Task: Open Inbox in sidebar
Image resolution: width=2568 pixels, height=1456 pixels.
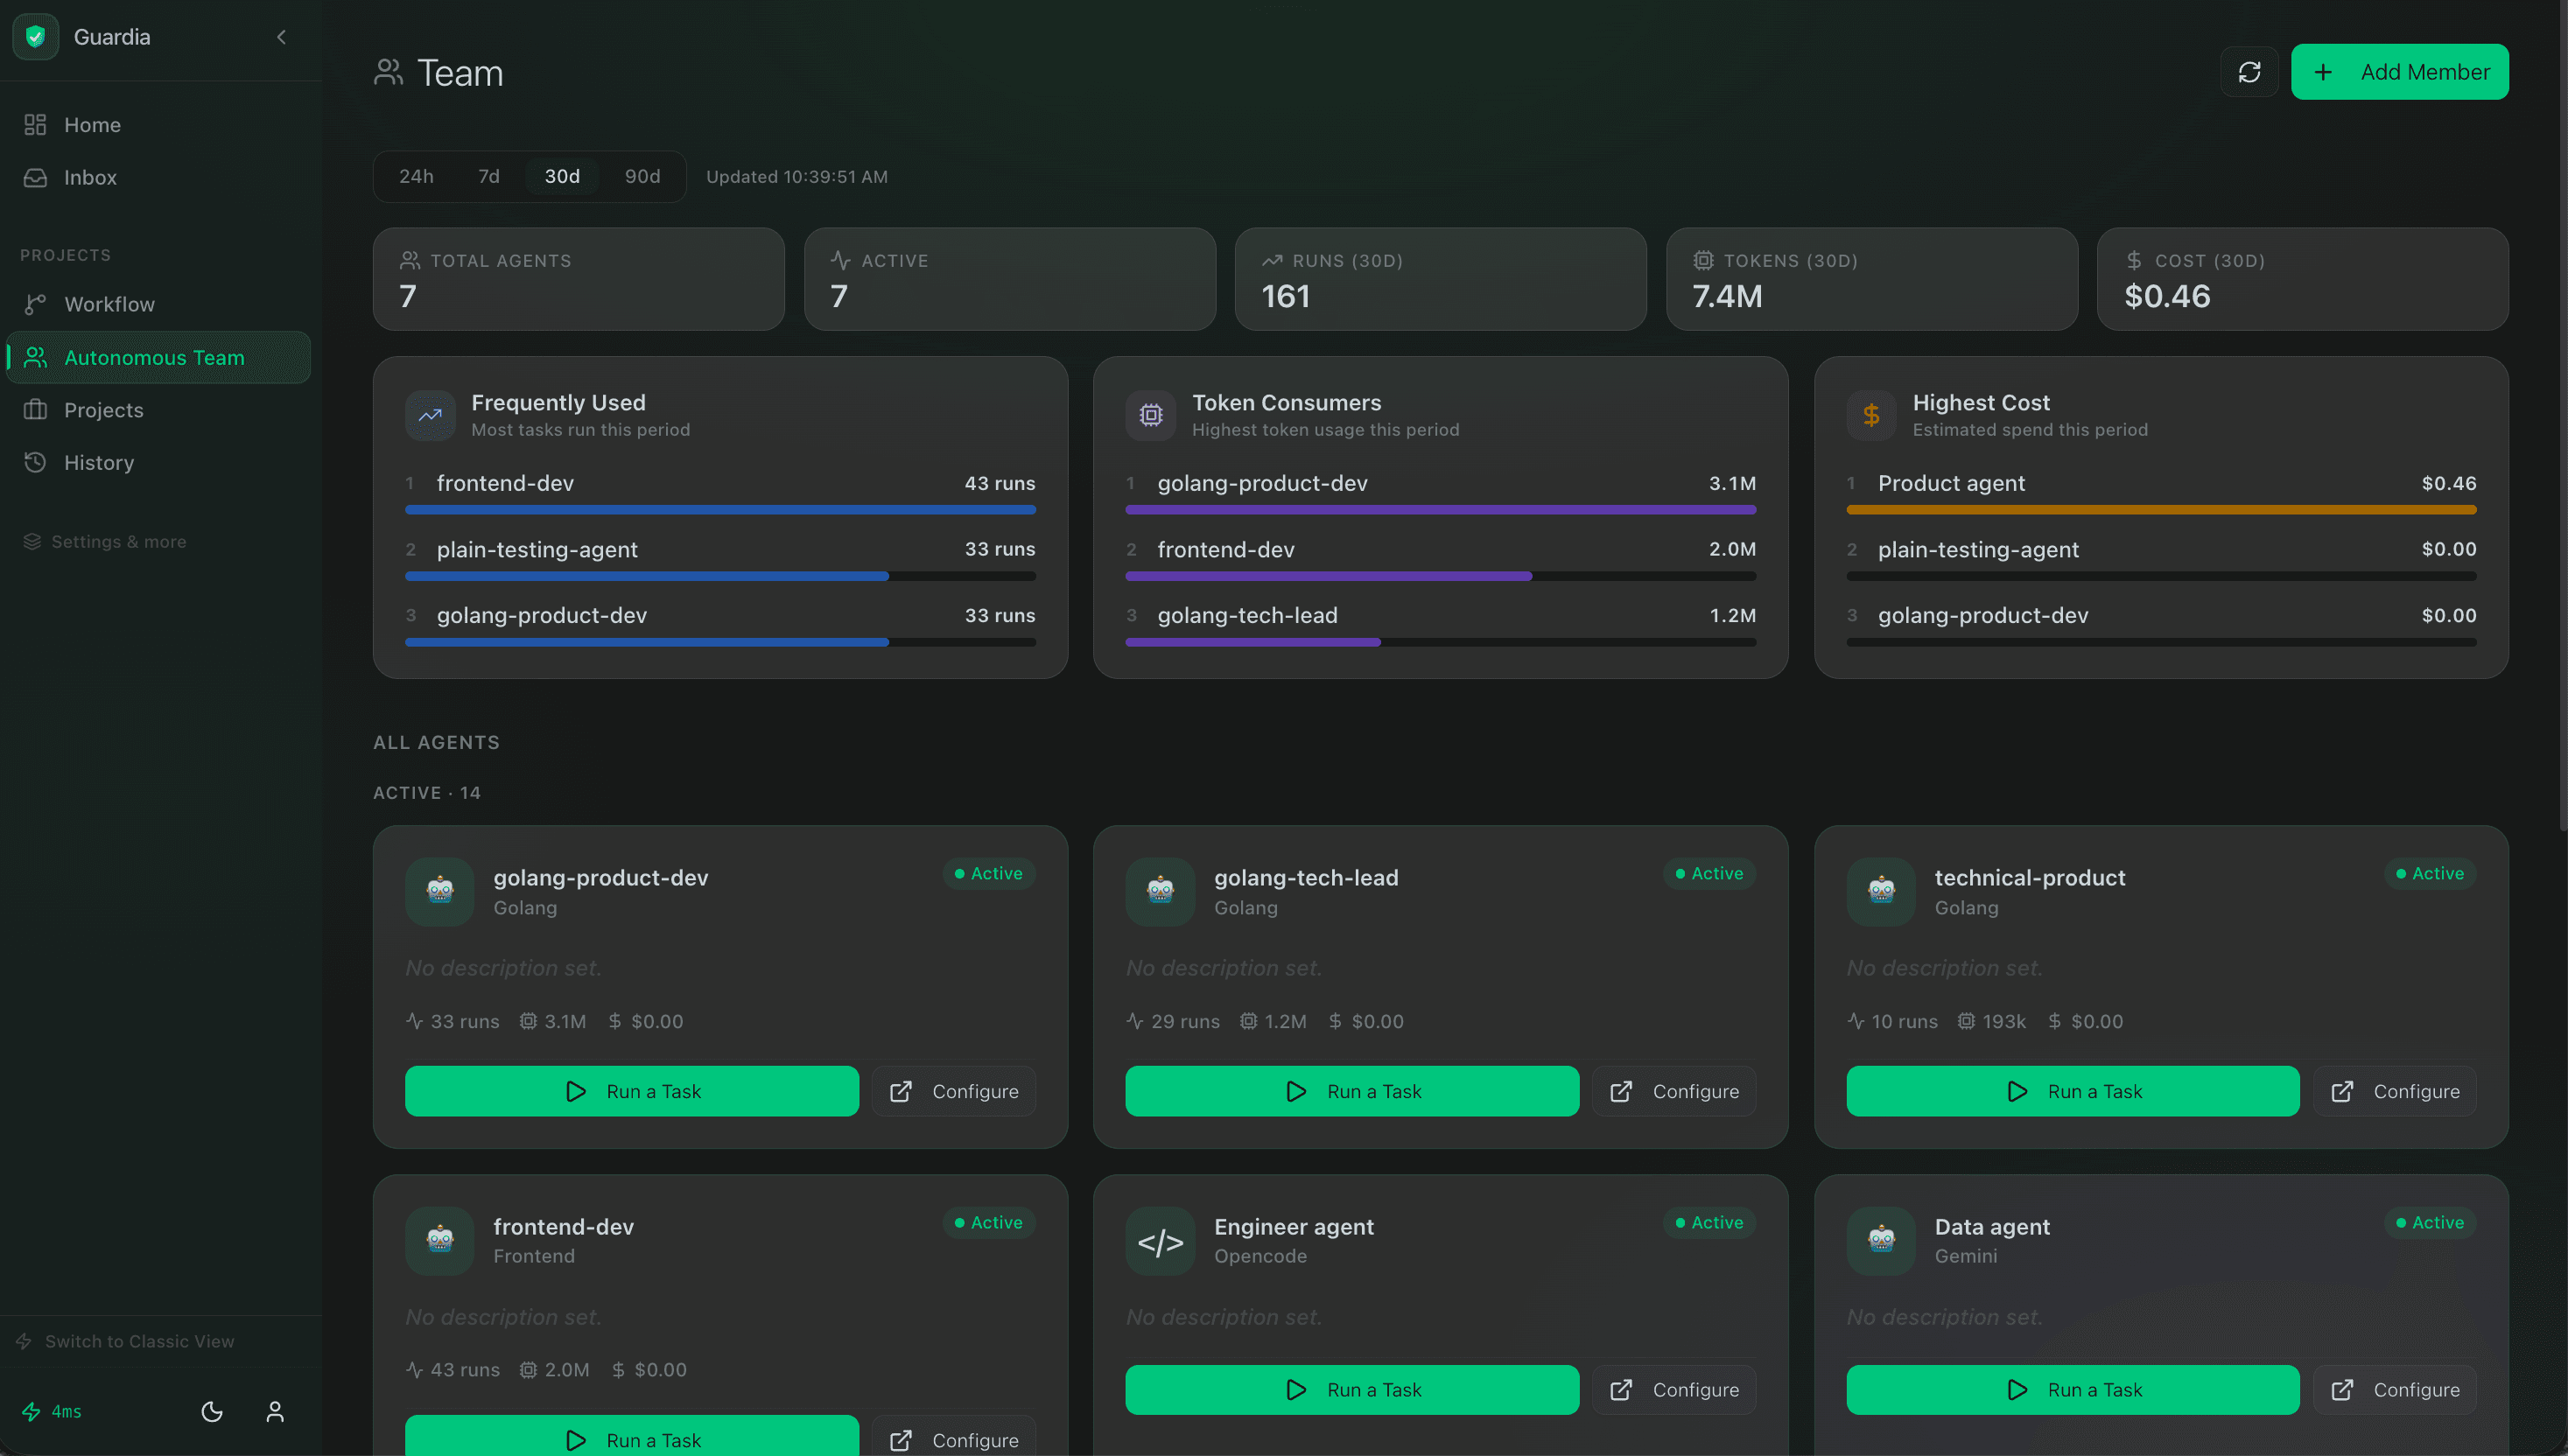Action: click(x=160, y=177)
